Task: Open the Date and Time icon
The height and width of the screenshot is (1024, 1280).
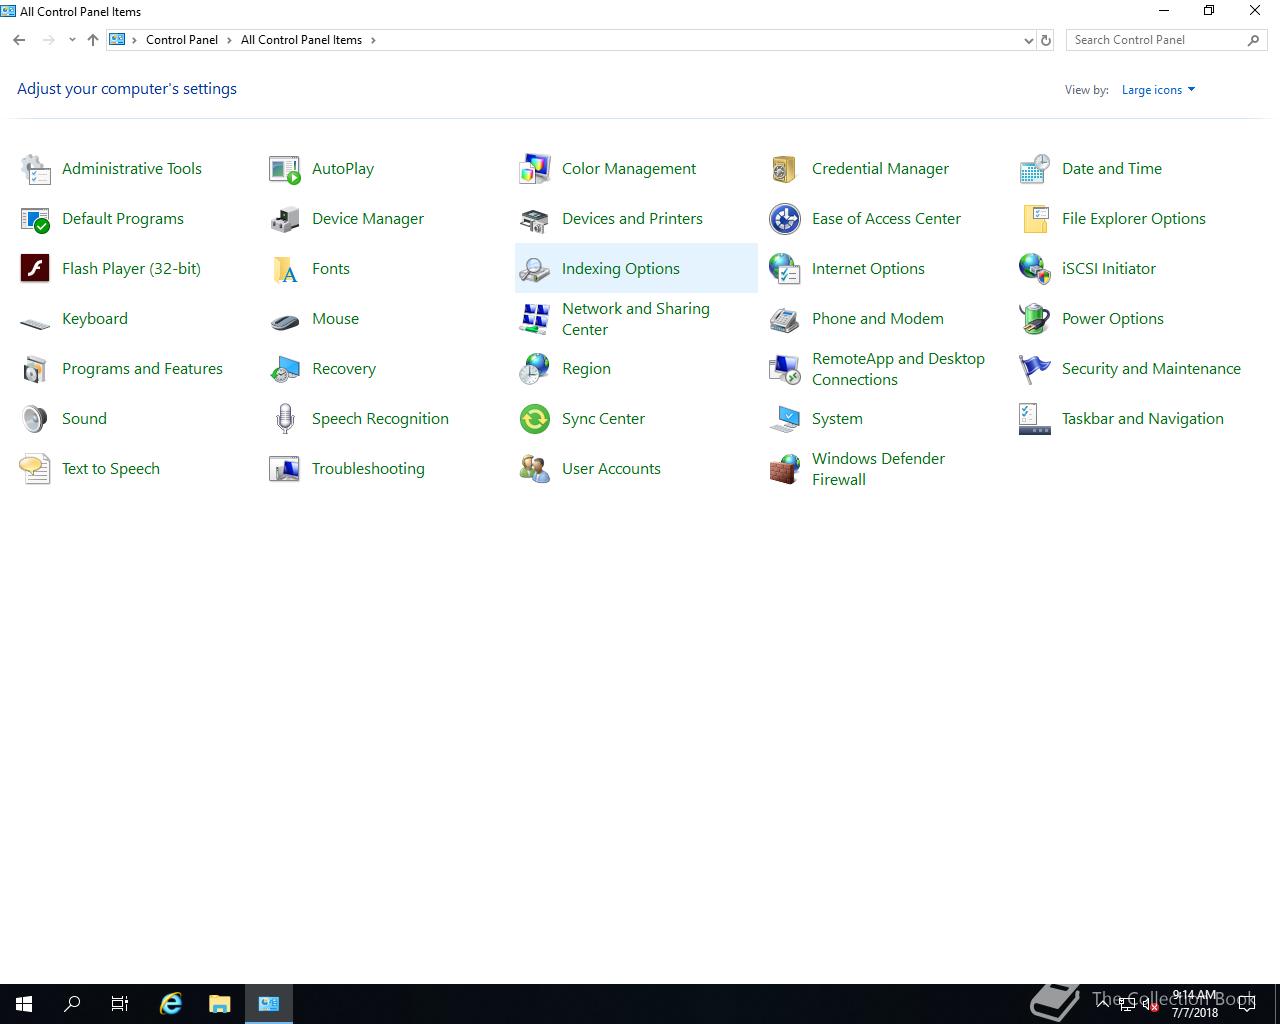Action: click(x=1035, y=169)
